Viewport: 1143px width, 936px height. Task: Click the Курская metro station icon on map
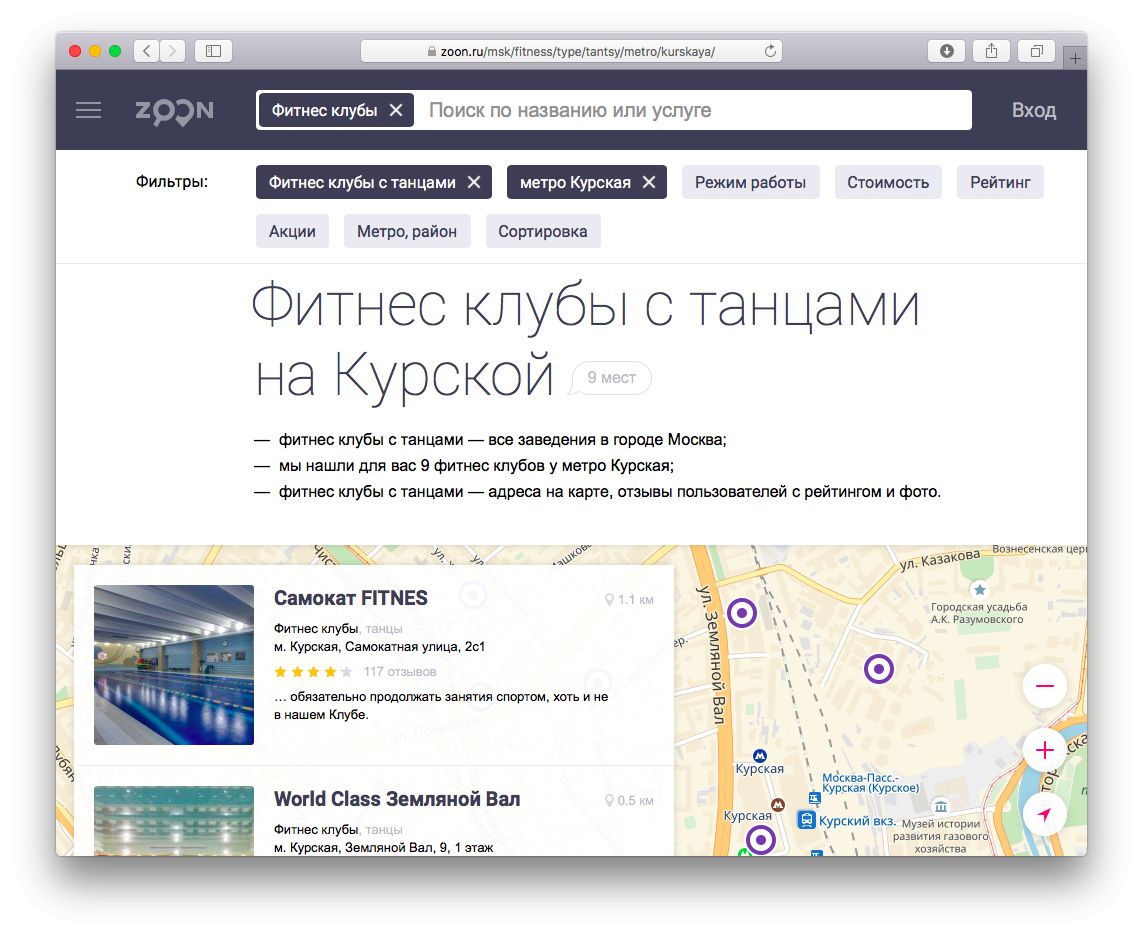(x=760, y=755)
